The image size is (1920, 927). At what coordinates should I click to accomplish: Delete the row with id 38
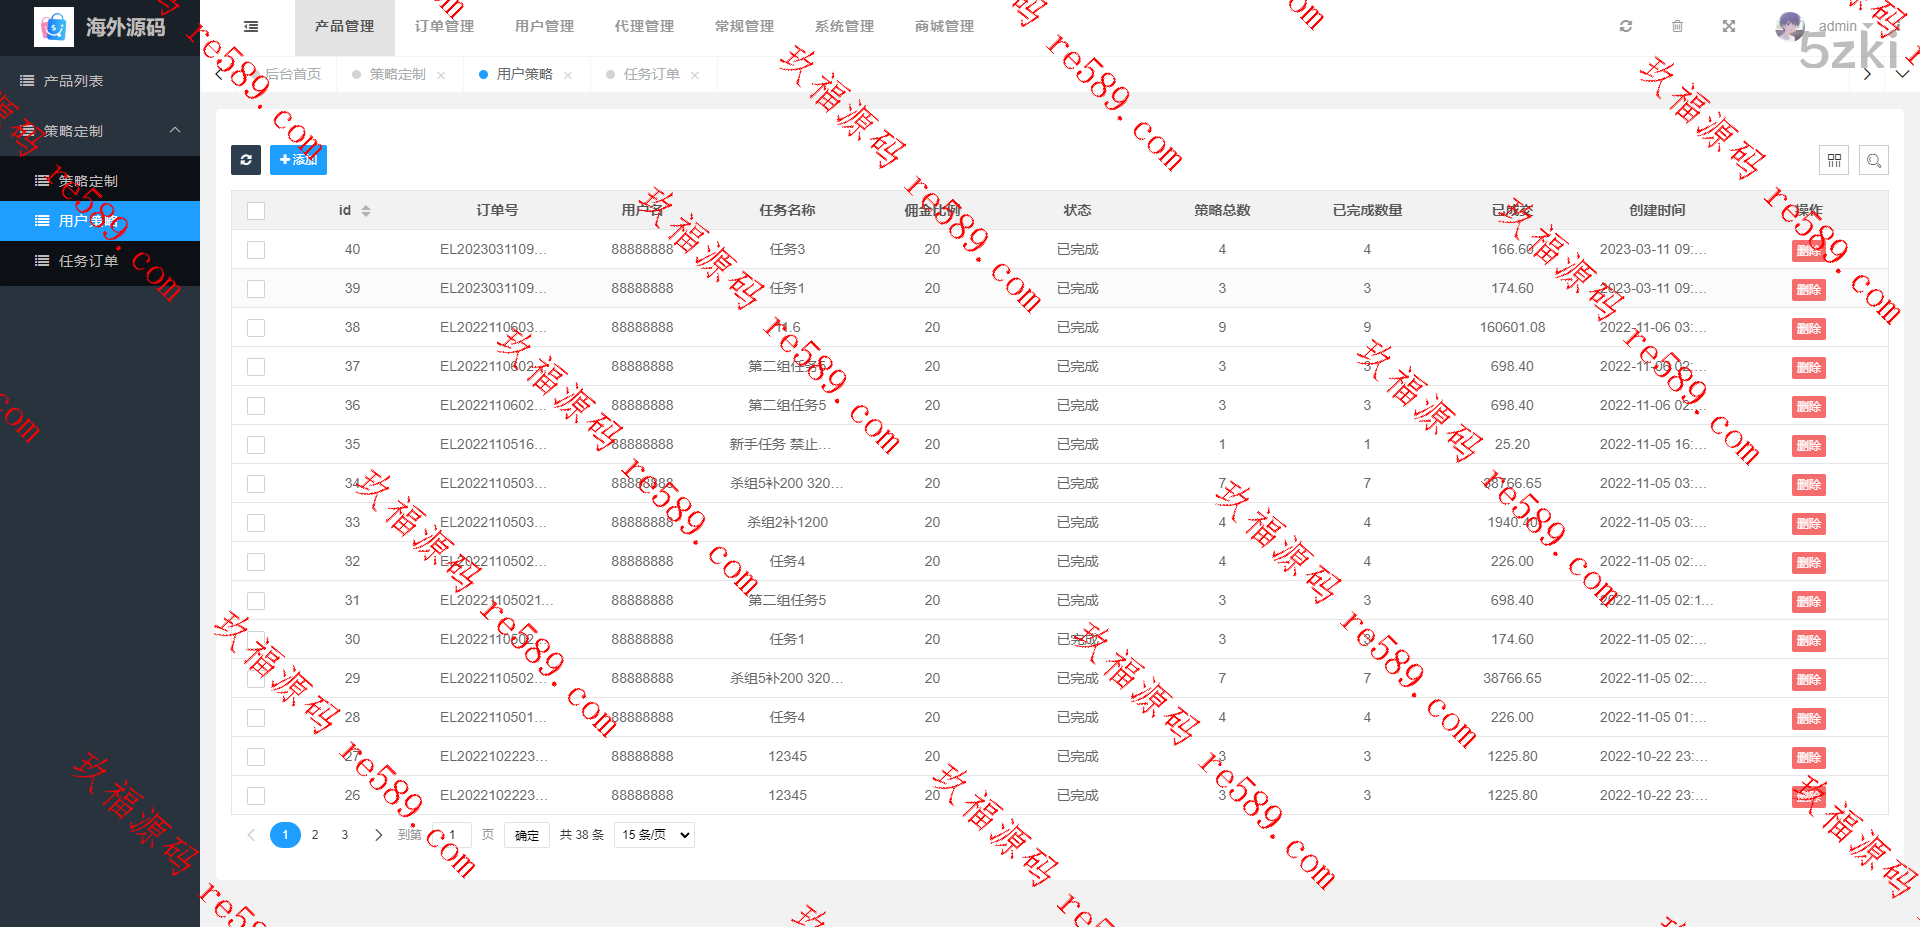tap(1808, 329)
